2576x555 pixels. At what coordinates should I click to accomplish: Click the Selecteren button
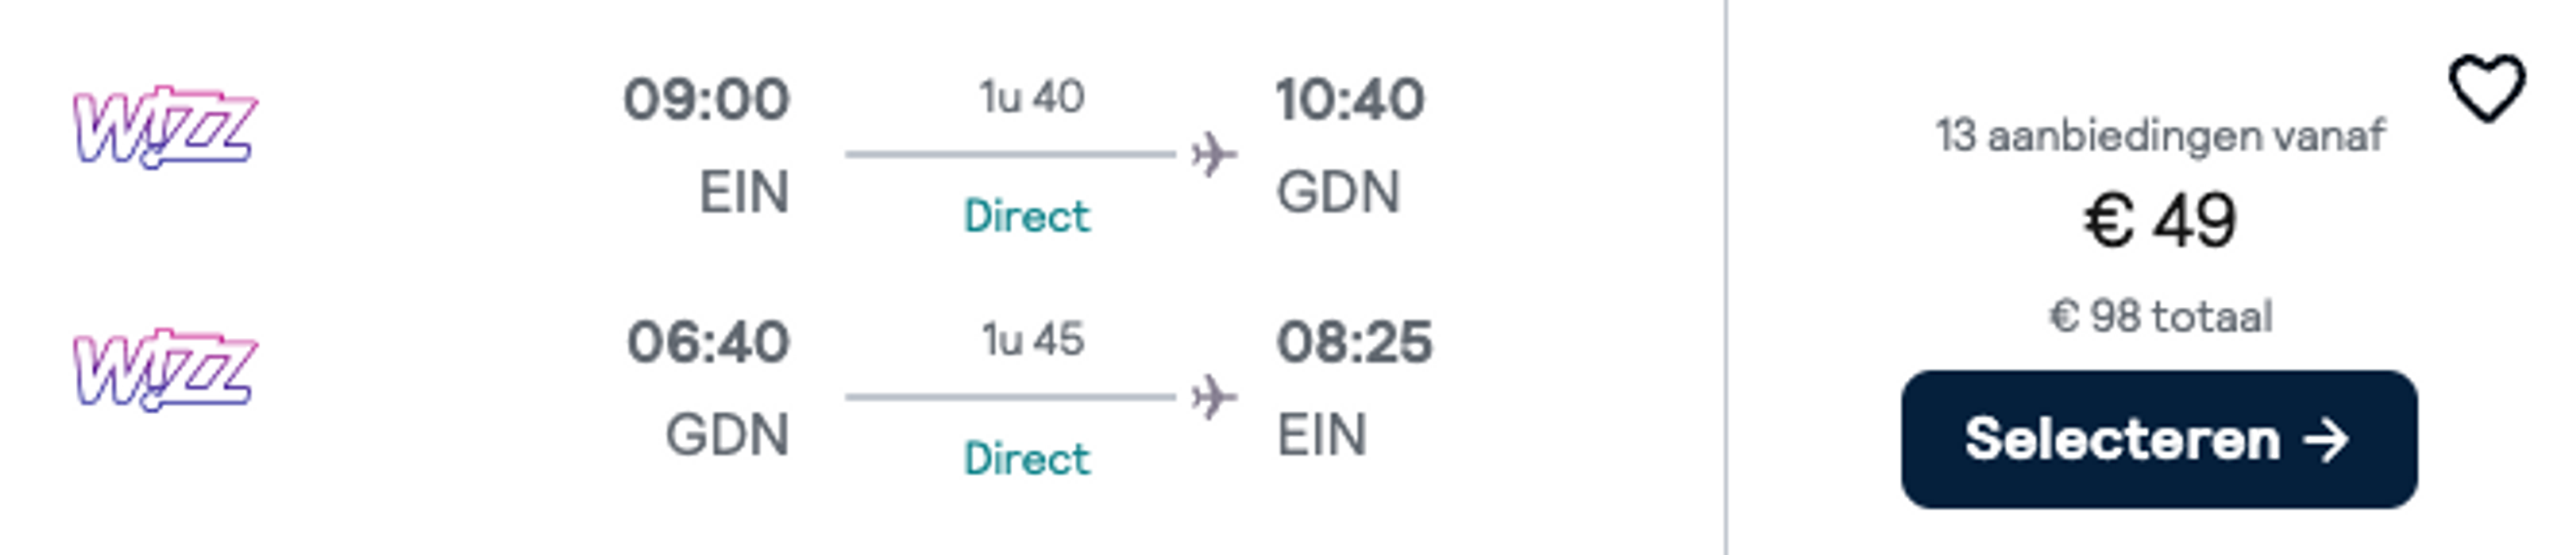click(2159, 439)
